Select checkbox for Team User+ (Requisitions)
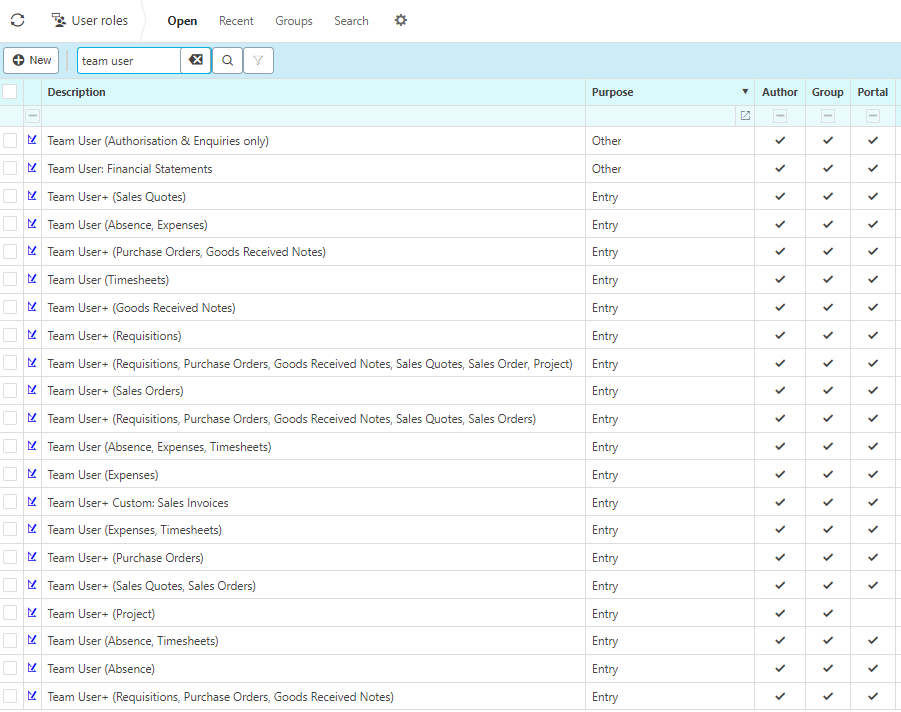The image size is (901, 712). click(10, 335)
